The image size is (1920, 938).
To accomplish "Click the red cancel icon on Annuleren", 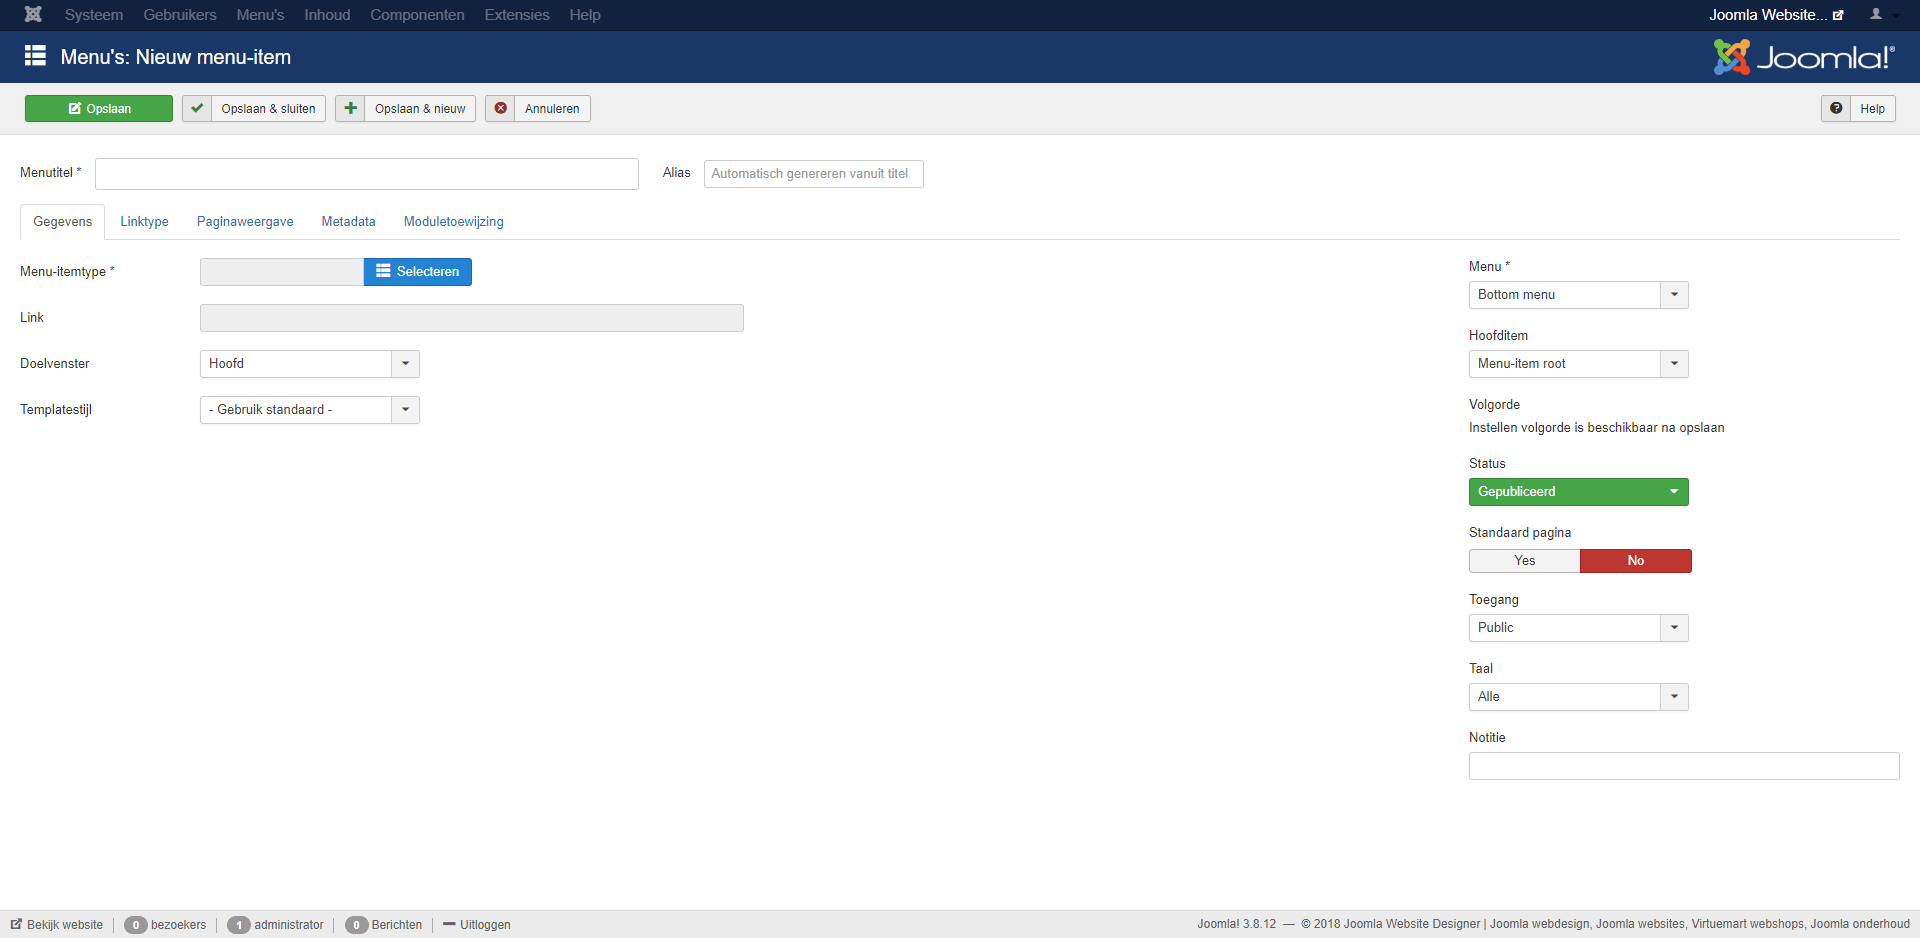I will 501,108.
